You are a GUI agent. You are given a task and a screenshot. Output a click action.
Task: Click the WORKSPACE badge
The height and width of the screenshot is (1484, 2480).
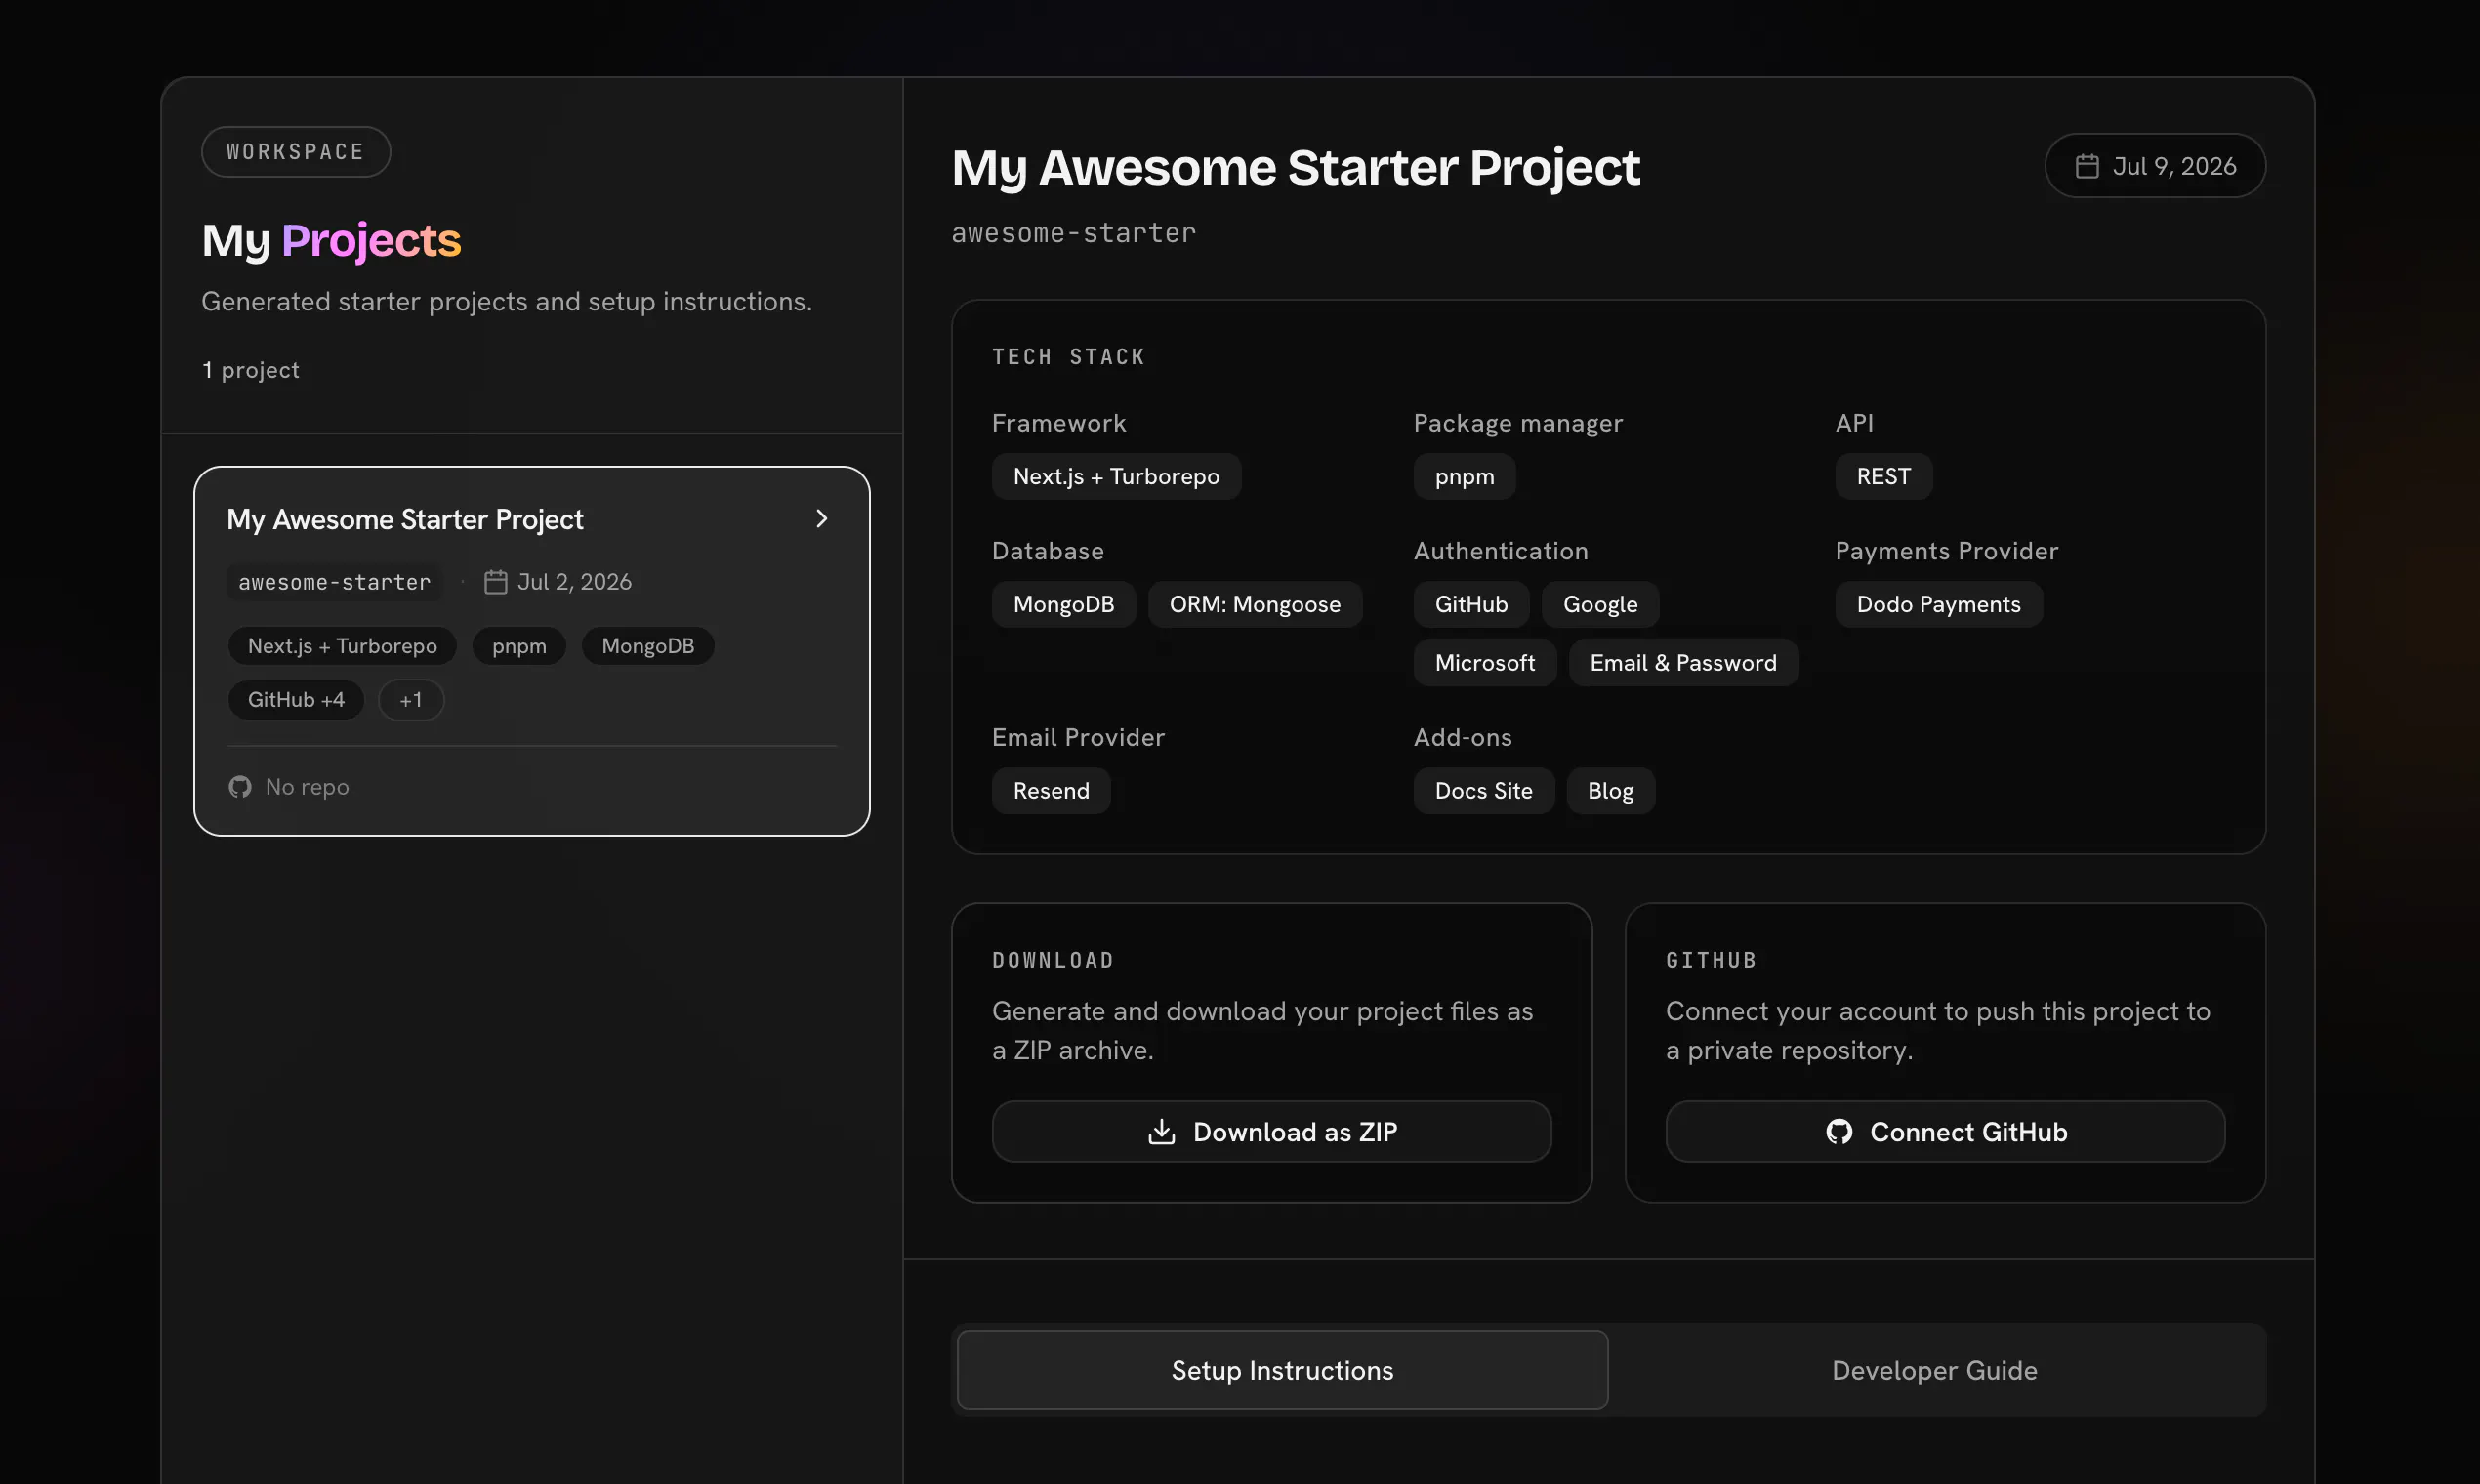click(x=296, y=152)
